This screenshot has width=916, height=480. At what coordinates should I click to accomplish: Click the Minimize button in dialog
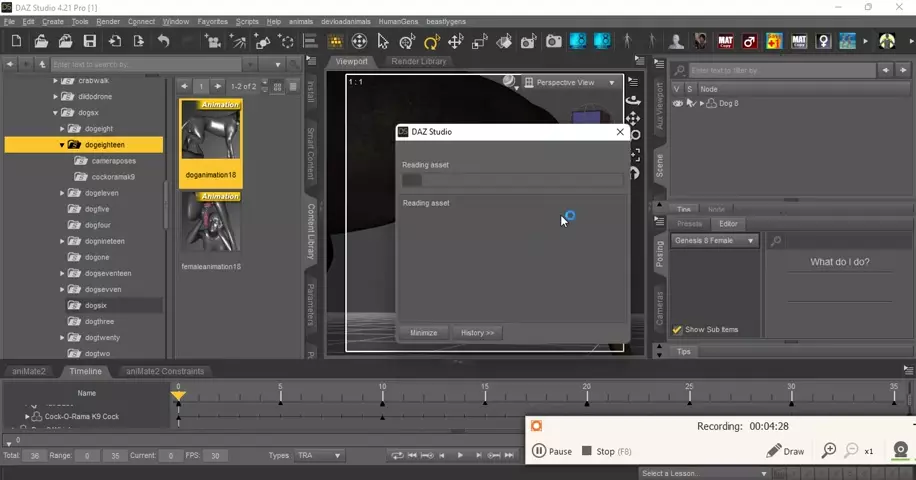point(423,332)
